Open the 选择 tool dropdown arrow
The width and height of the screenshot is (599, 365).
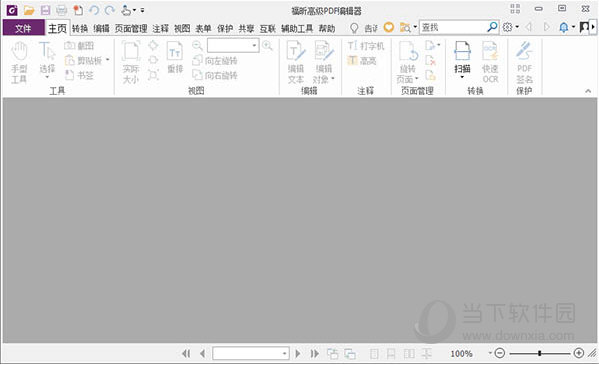(x=47, y=78)
